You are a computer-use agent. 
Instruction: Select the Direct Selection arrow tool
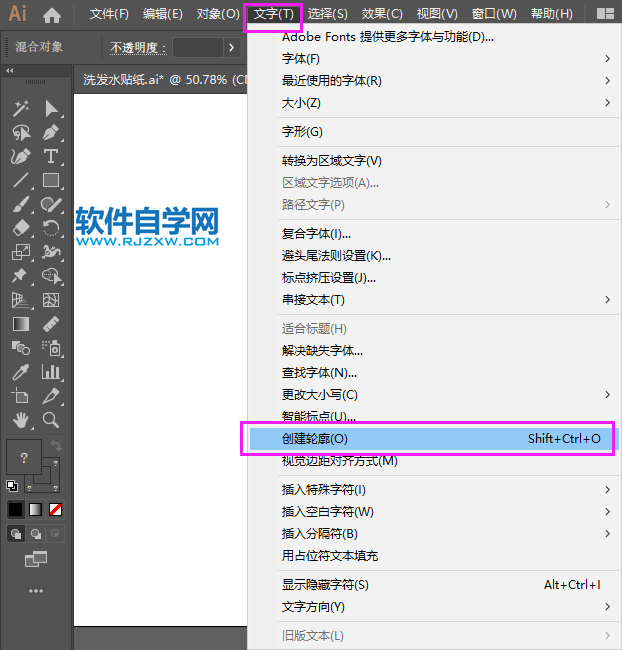point(51,109)
